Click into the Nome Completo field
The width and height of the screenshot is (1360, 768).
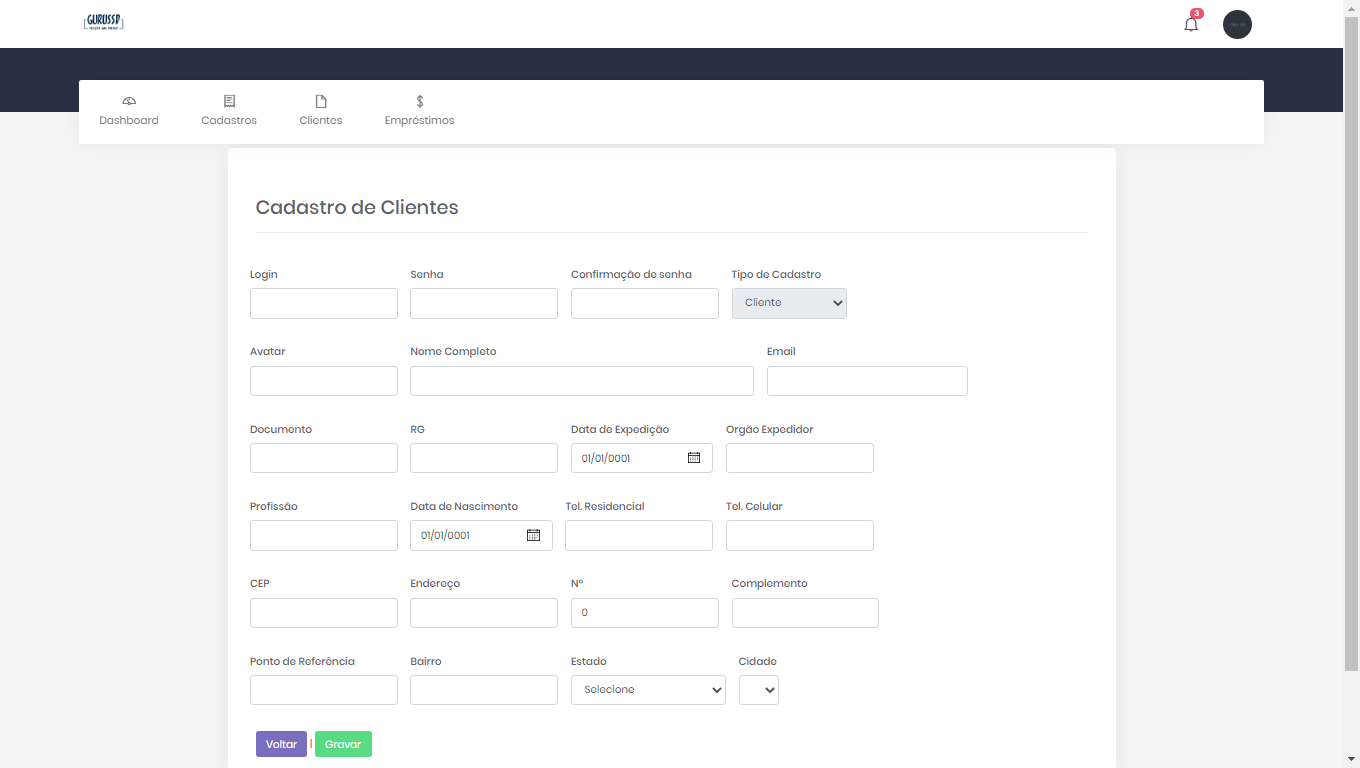[581, 381]
